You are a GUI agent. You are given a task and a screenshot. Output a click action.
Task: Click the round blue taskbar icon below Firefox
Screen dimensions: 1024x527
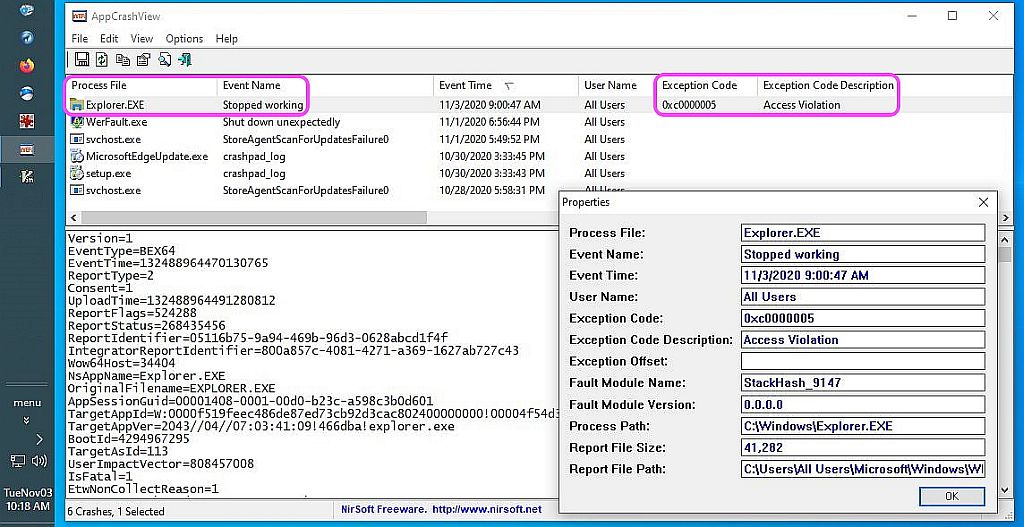coord(27,93)
